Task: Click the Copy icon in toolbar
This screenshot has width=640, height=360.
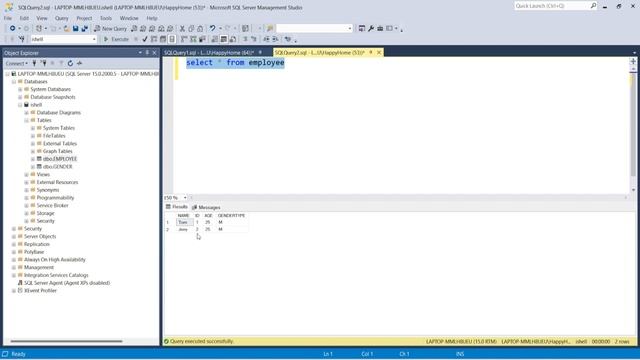Action: pyautogui.click(x=191, y=29)
